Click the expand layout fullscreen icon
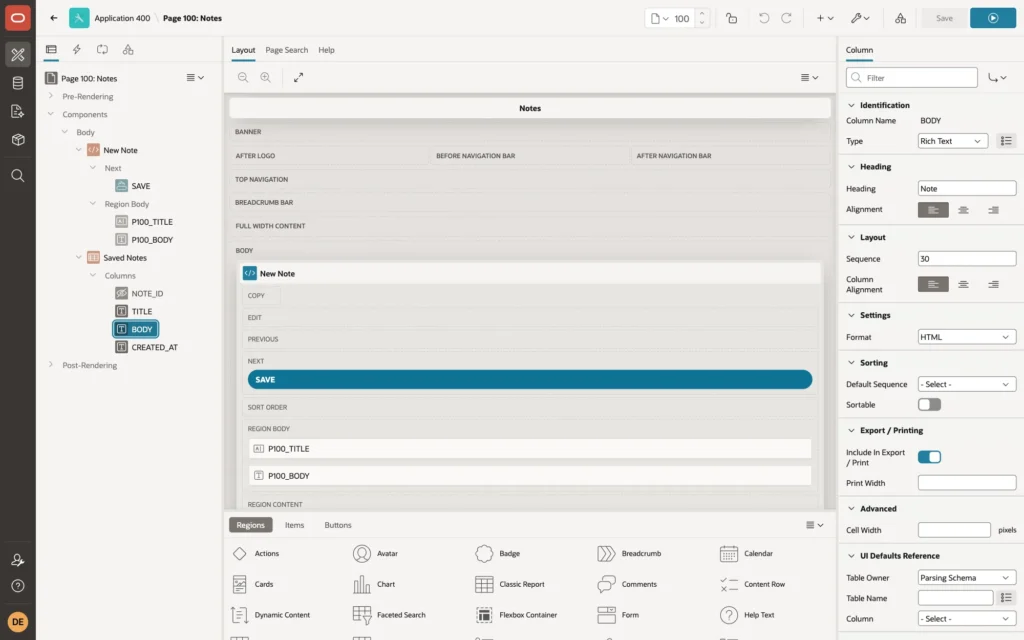Viewport: 1024px width, 640px height. pos(298,78)
